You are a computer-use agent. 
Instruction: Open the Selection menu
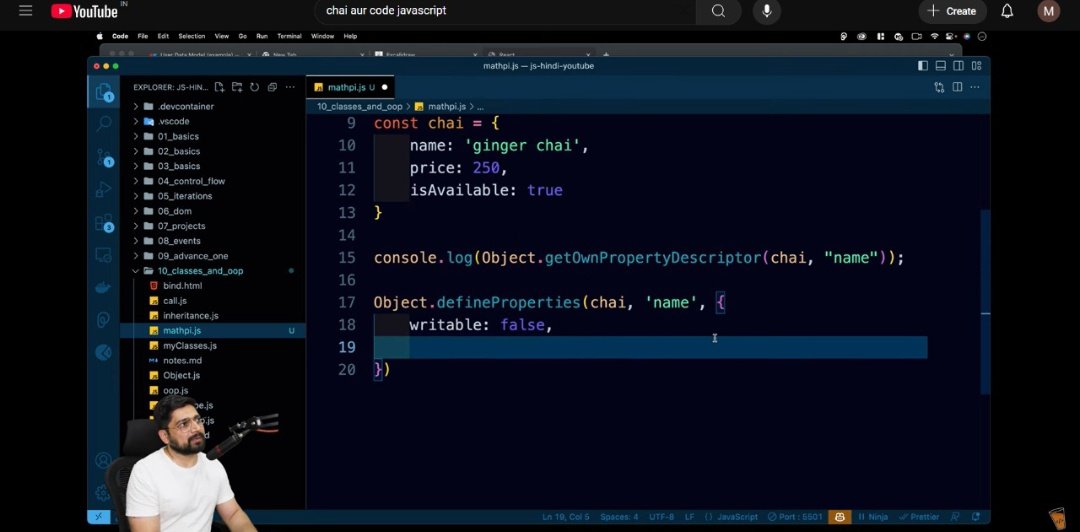point(191,36)
